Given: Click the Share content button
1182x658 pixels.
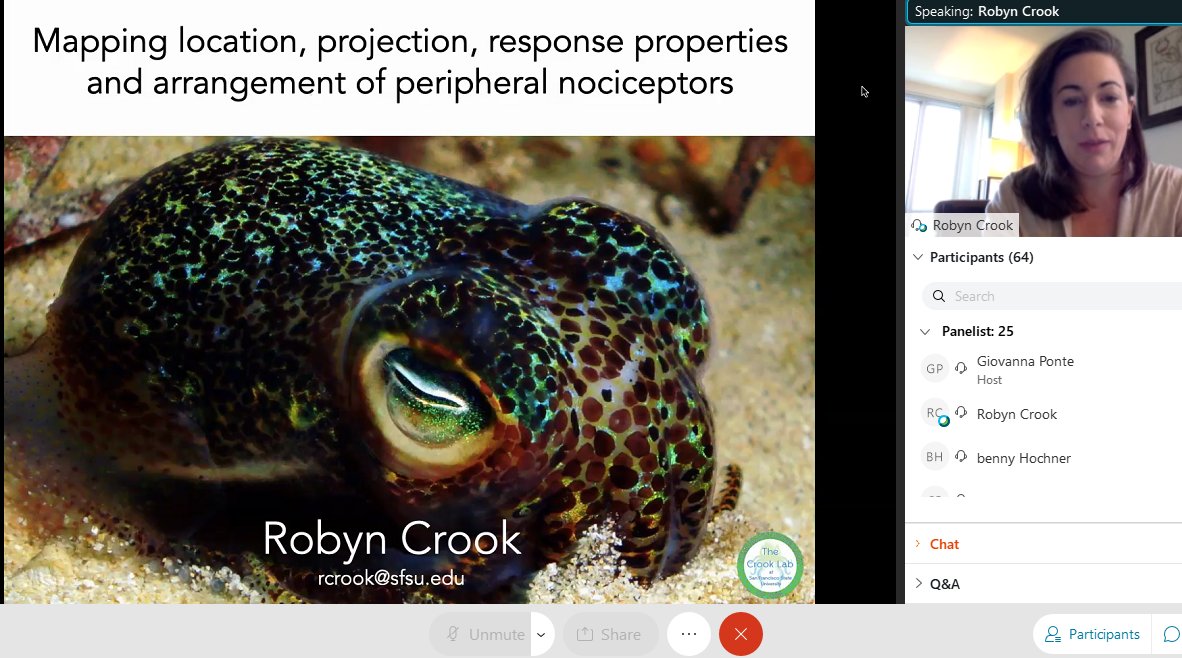Looking at the screenshot, I should [610, 635].
